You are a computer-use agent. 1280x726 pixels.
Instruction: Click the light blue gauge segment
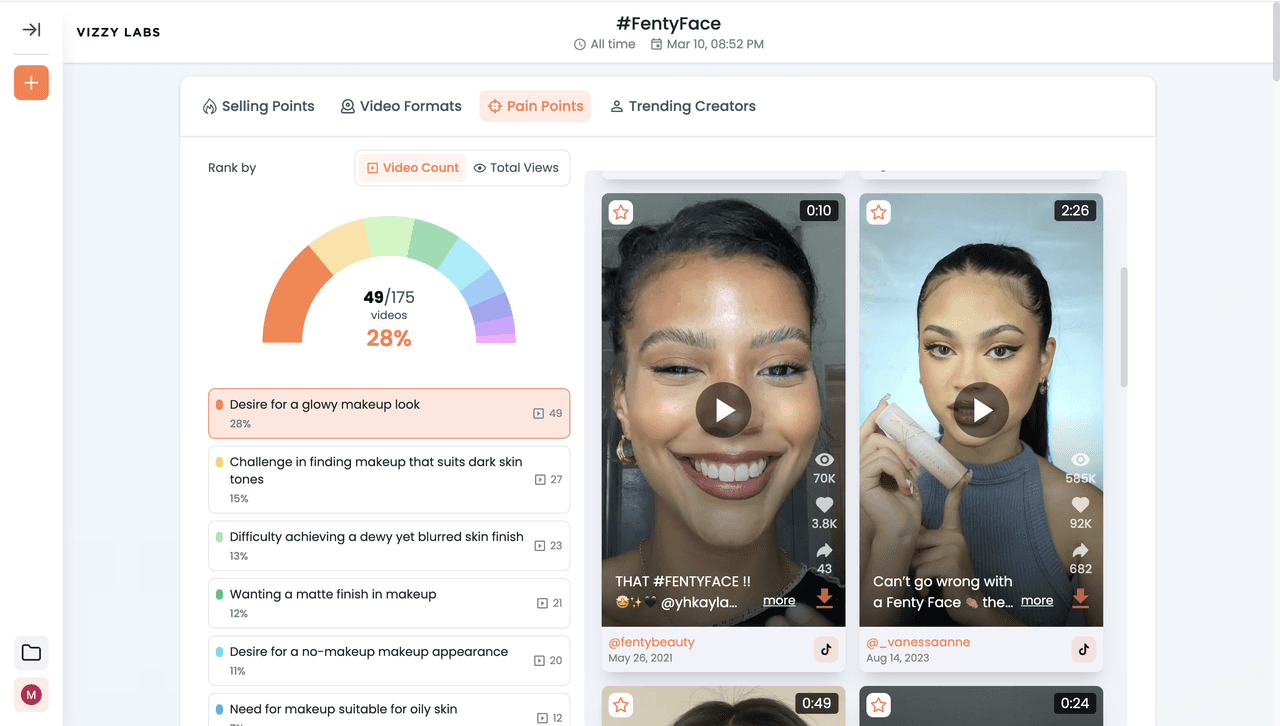point(466,263)
